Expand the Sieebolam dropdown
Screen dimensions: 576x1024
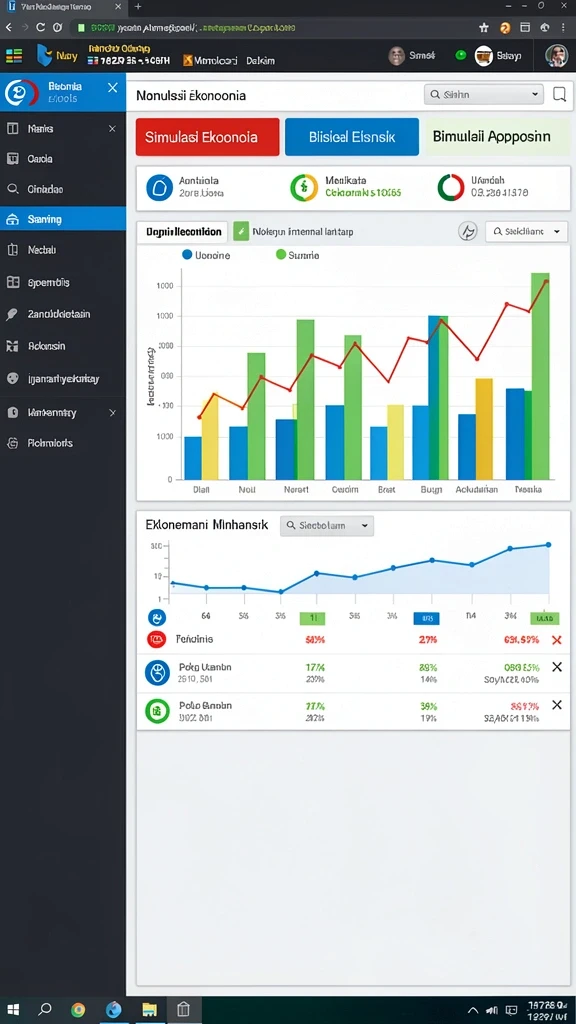(x=327, y=526)
